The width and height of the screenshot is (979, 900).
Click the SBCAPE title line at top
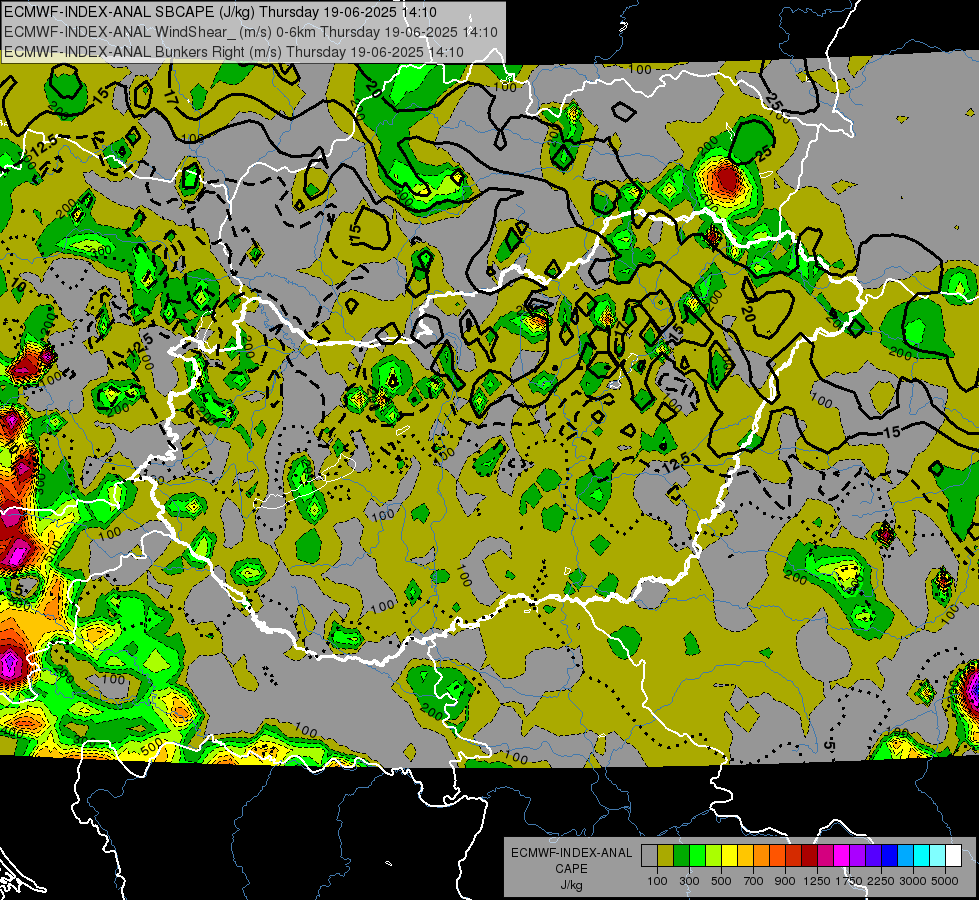[x=220, y=12]
